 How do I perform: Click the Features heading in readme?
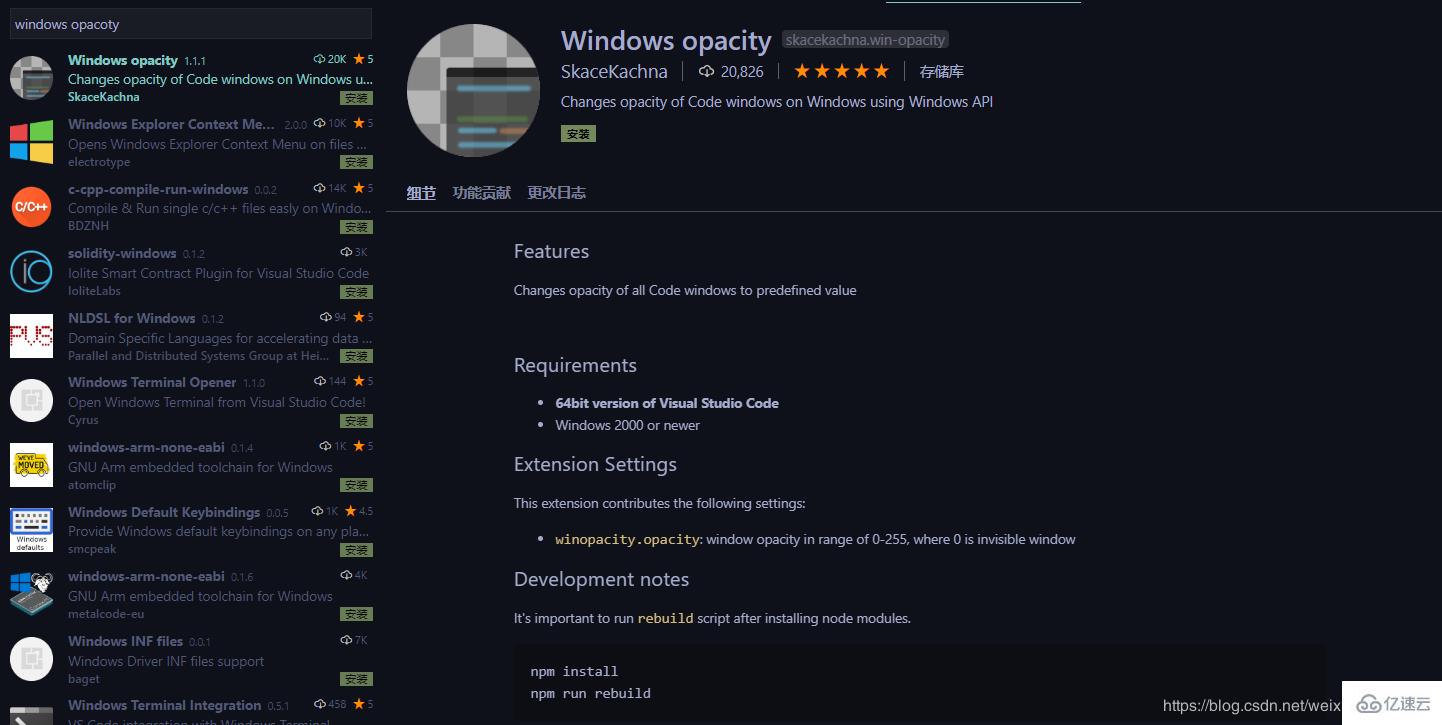click(551, 251)
